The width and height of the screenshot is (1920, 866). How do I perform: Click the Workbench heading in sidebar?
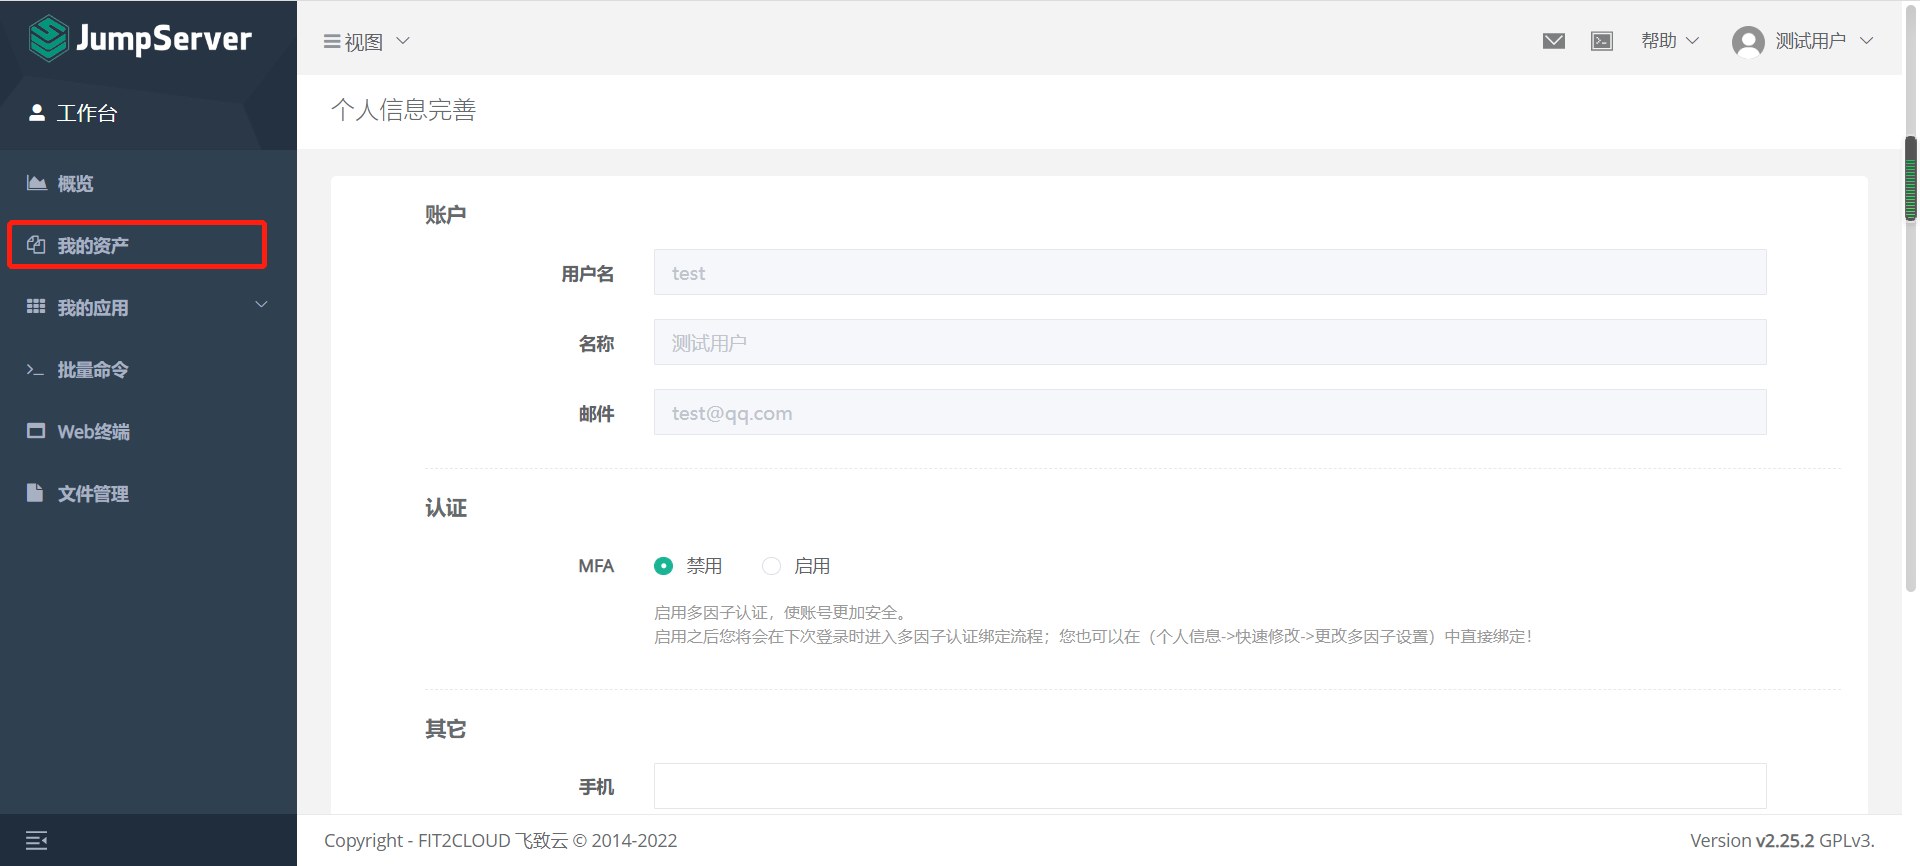click(86, 113)
